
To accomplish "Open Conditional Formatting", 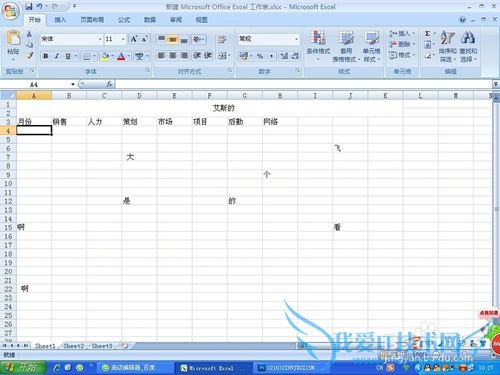I will [318, 46].
